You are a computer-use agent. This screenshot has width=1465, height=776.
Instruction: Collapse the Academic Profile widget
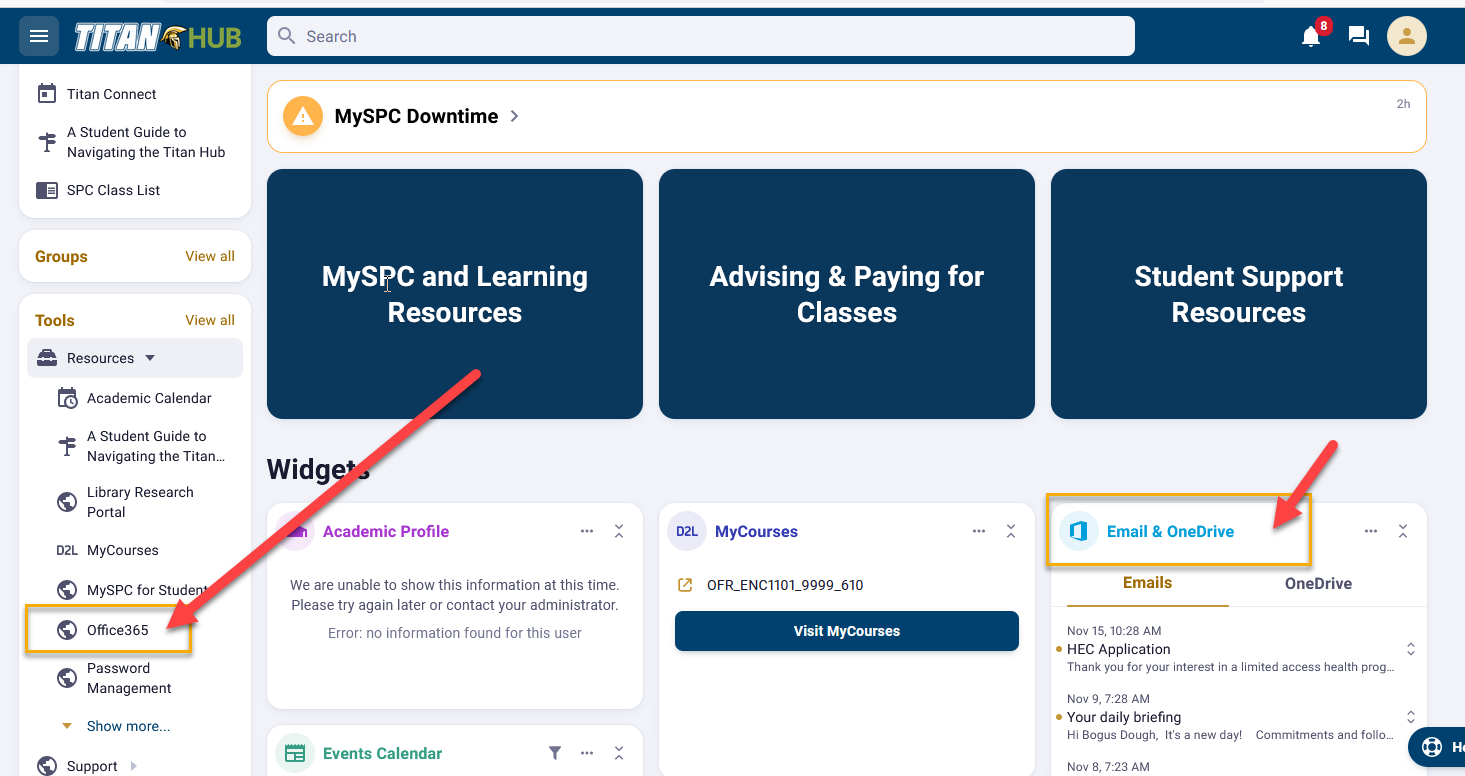click(618, 531)
